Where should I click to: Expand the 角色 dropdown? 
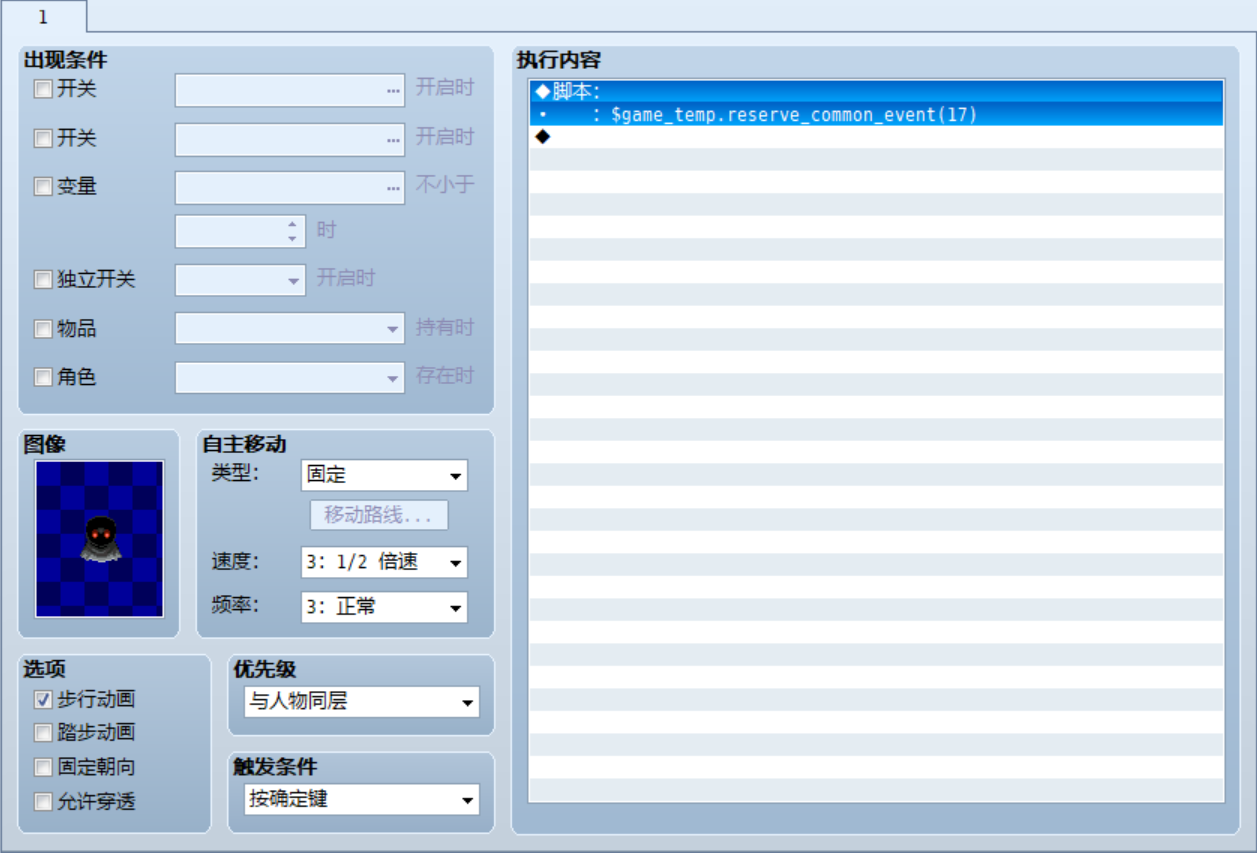click(290, 377)
